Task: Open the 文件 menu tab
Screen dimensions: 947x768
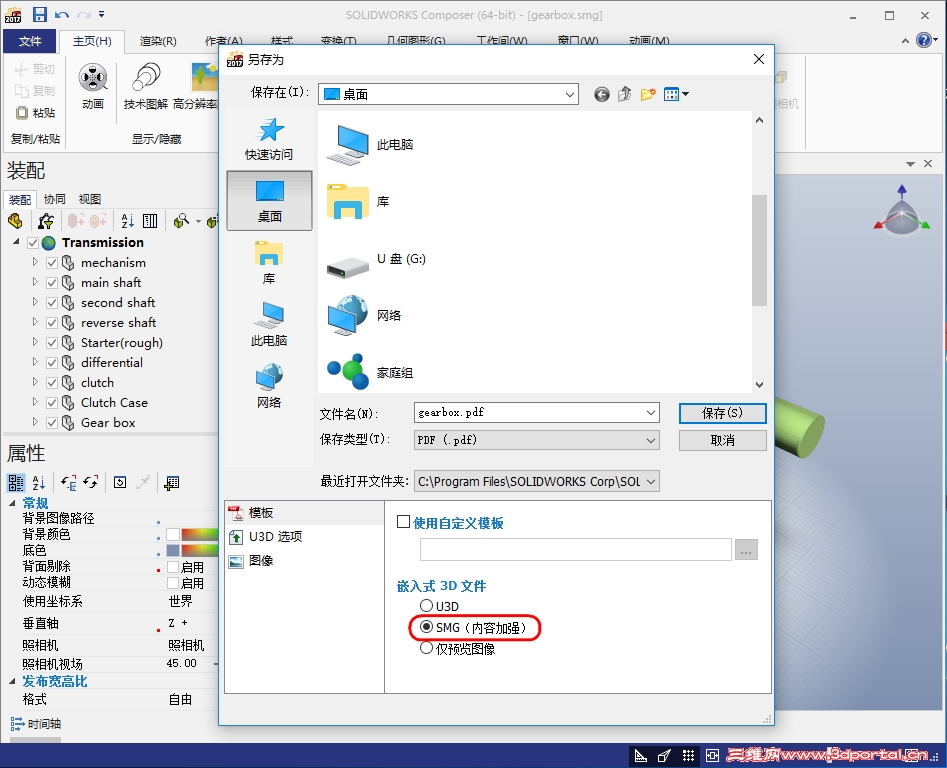Action: tap(30, 41)
